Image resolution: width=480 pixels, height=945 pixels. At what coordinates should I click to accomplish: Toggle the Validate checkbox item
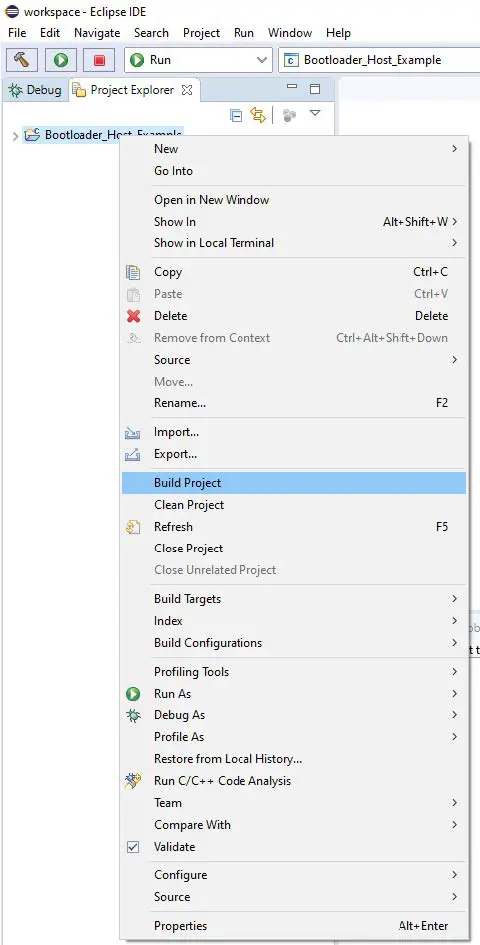(294, 847)
